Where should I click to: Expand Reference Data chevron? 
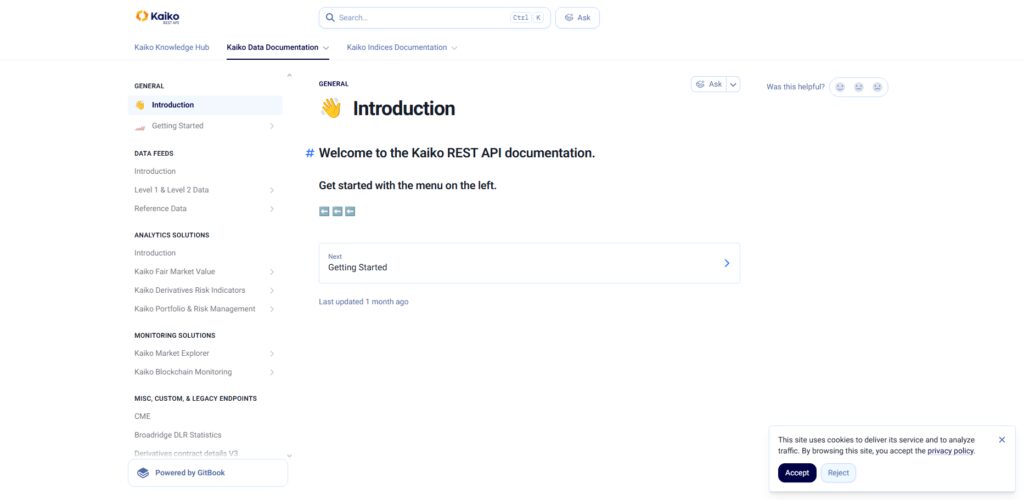pos(272,209)
